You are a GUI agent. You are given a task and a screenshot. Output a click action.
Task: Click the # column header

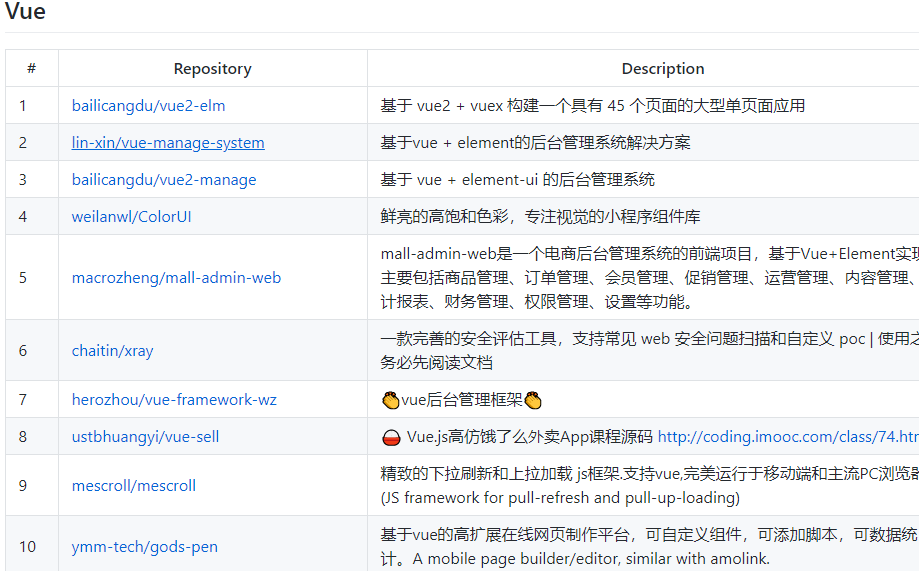pos(32,69)
